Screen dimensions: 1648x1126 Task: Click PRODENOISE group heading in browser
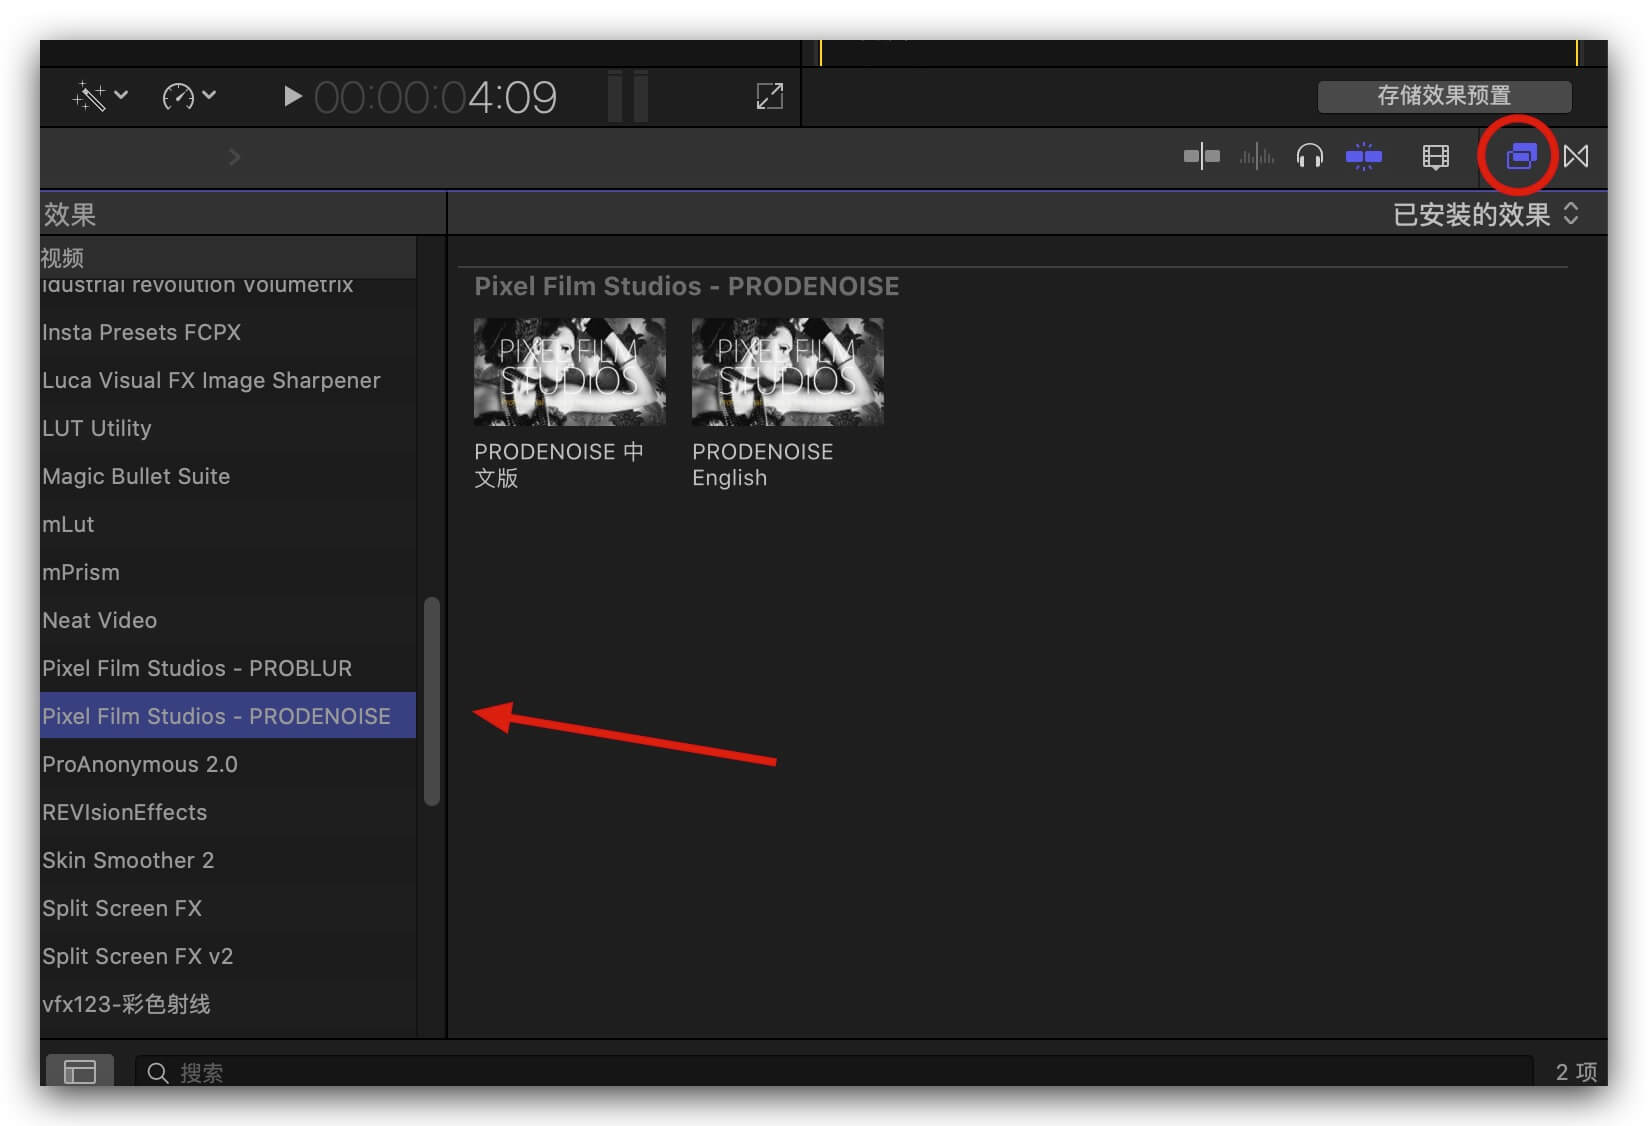(686, 286)
